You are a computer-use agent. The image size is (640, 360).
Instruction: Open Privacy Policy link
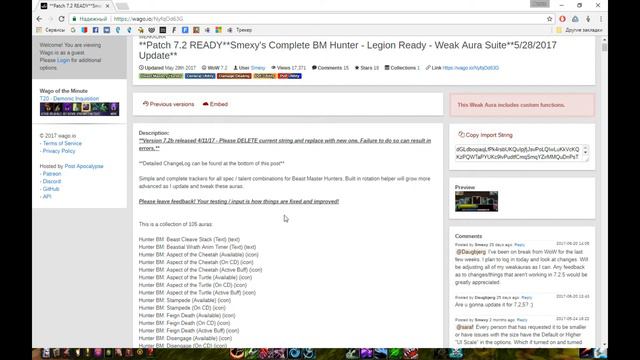tap(59, 151)
